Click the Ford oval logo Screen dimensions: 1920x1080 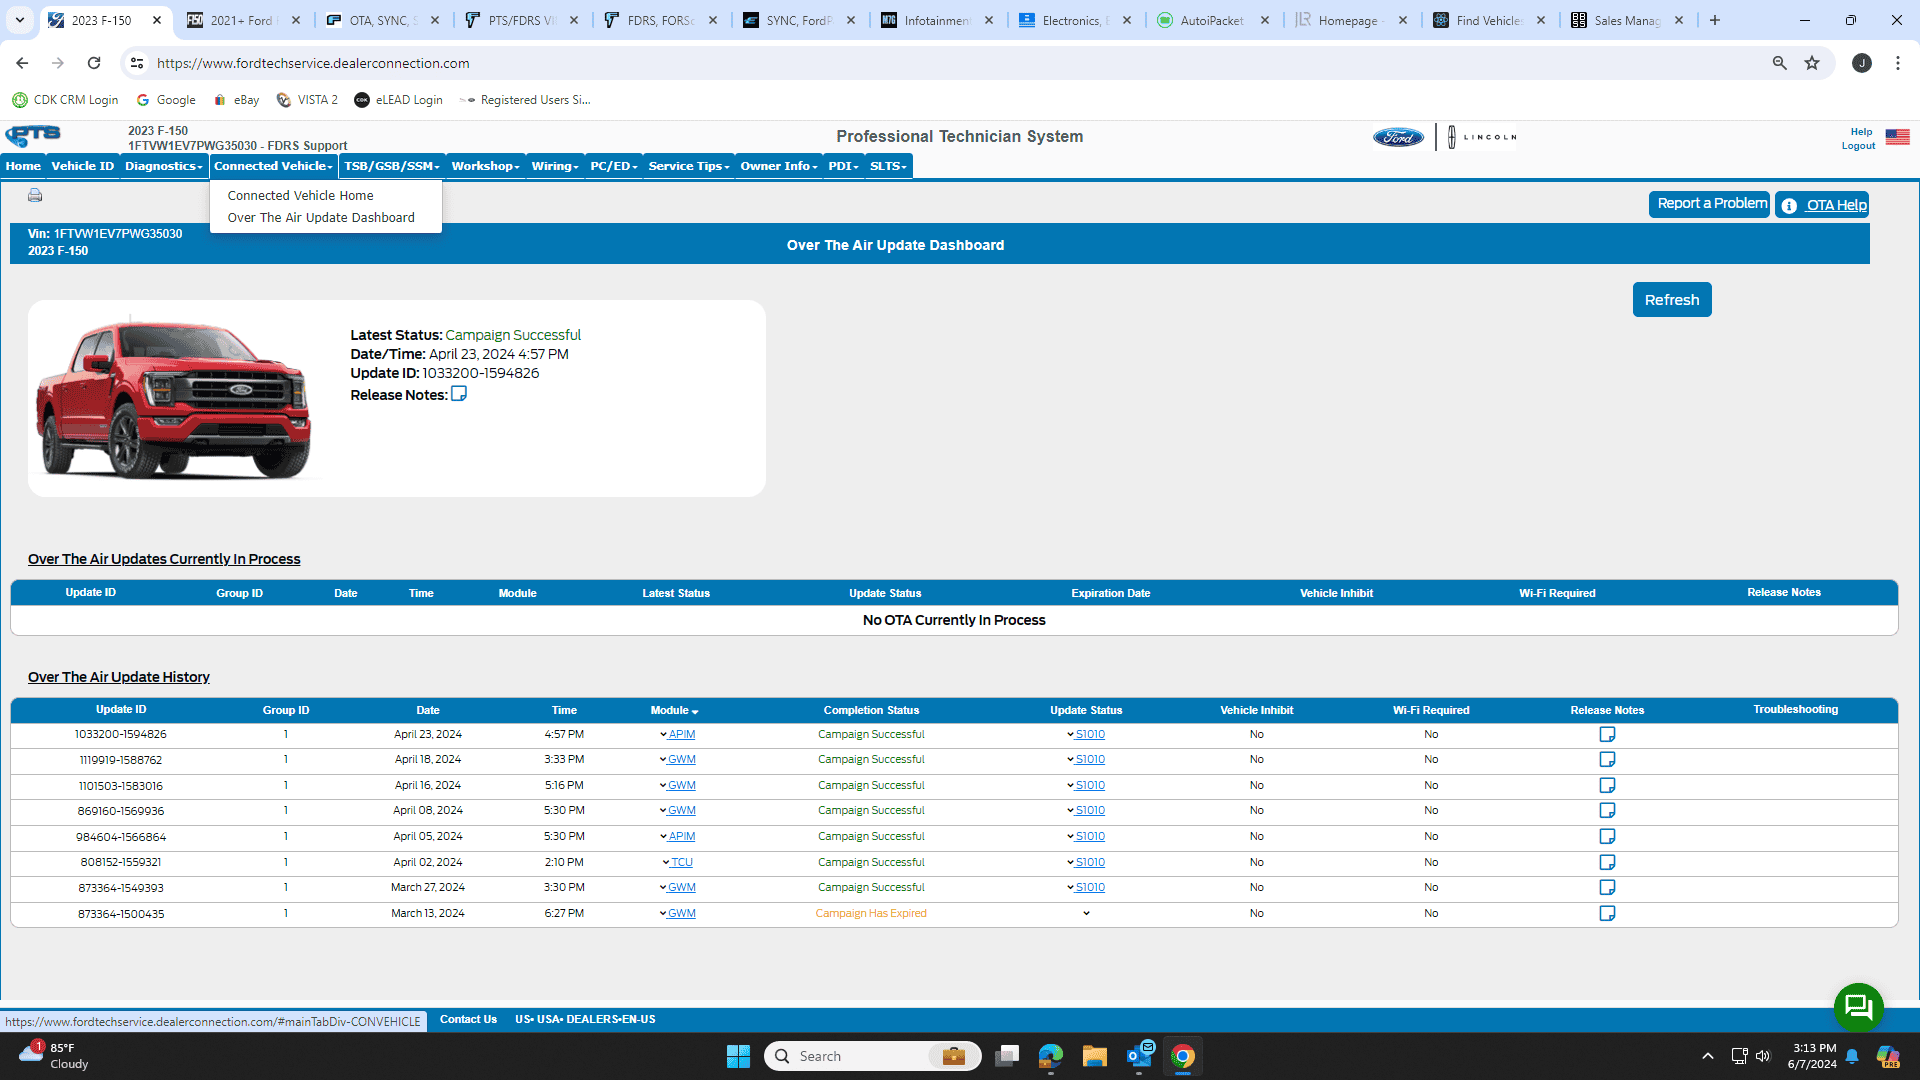pyautogui.click(x=1398, y=137)
